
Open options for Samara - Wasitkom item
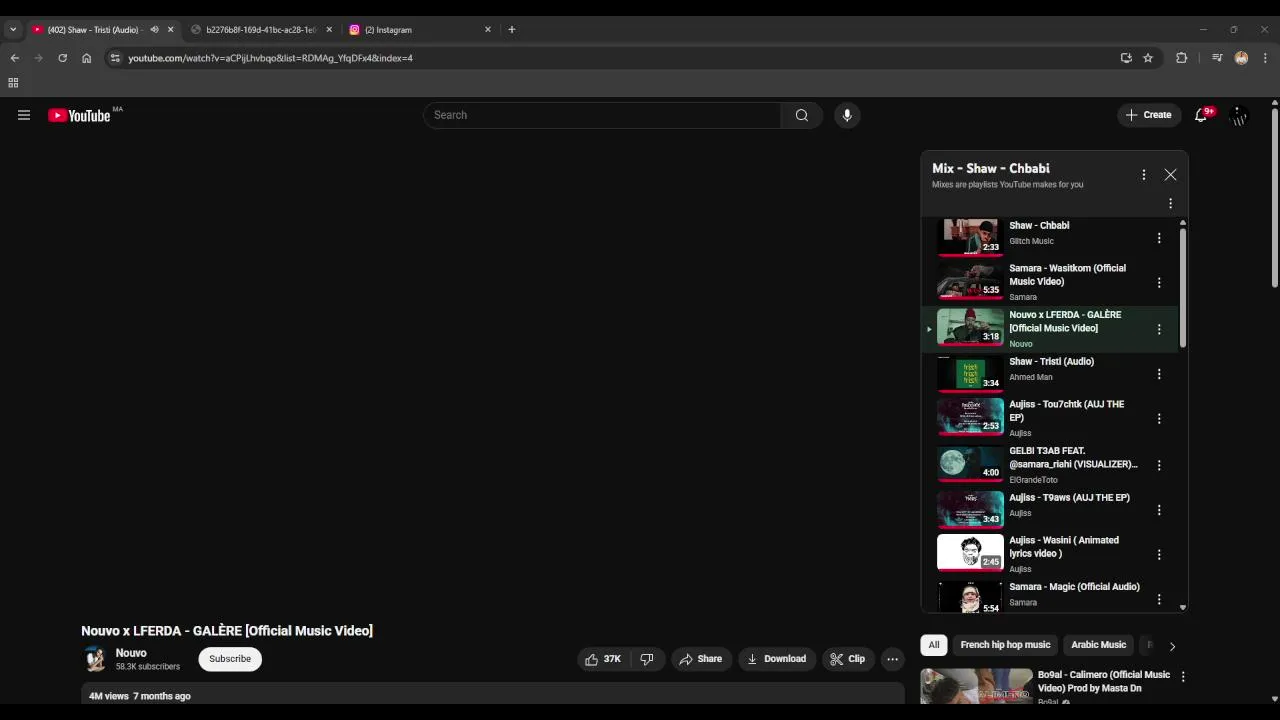pos(1159,283)
